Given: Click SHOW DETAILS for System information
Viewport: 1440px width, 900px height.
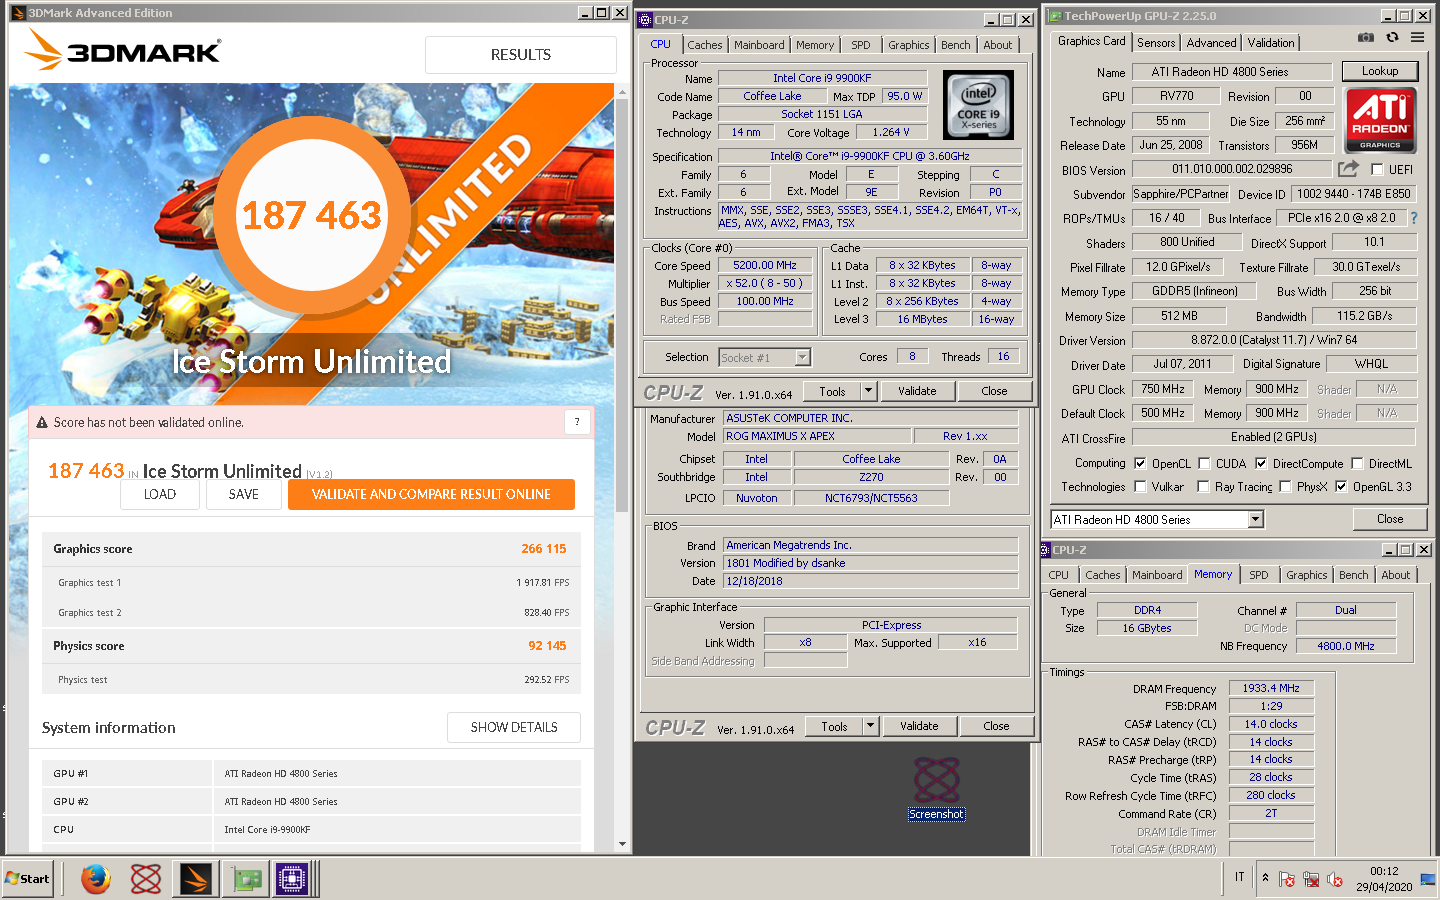Looking at the screenshot, I should [x=514, y=727].
